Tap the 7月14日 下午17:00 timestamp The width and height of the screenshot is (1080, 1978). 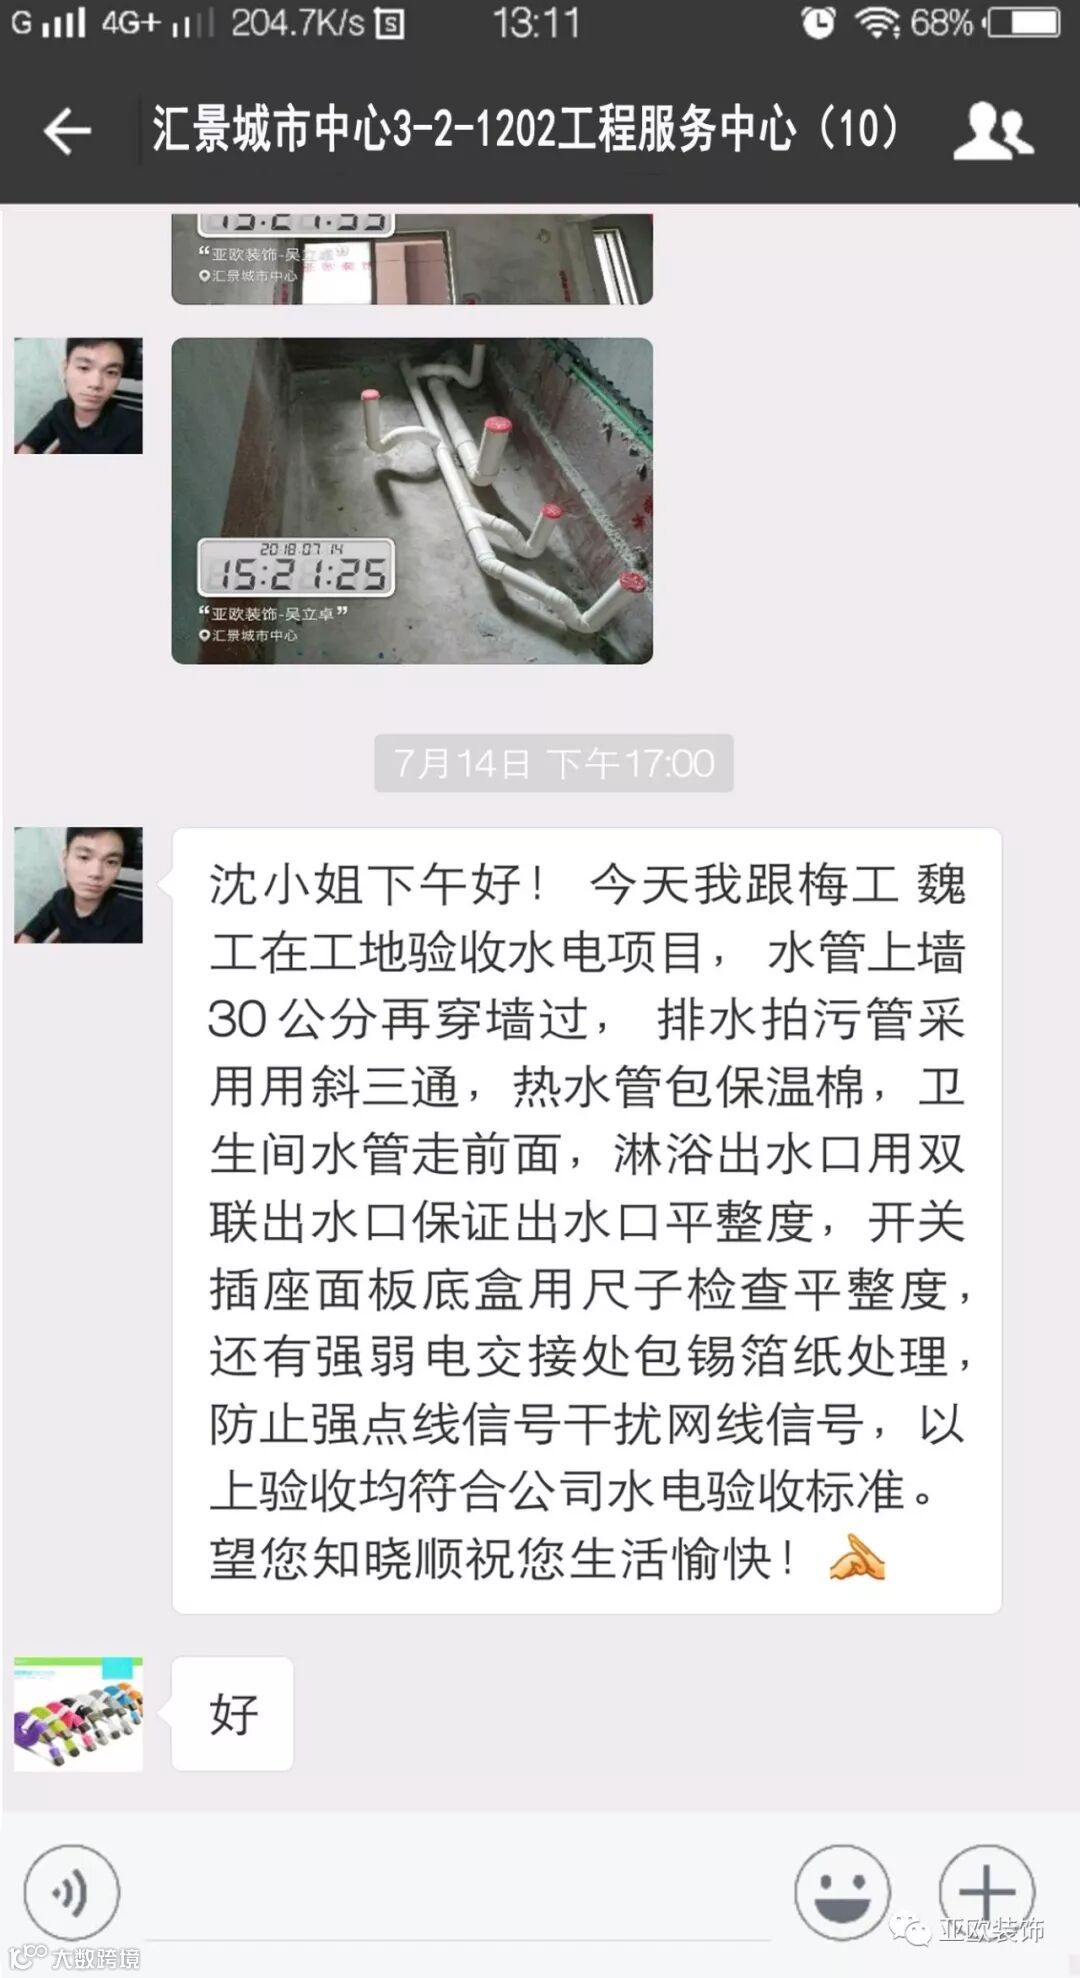tap(554, 763)
